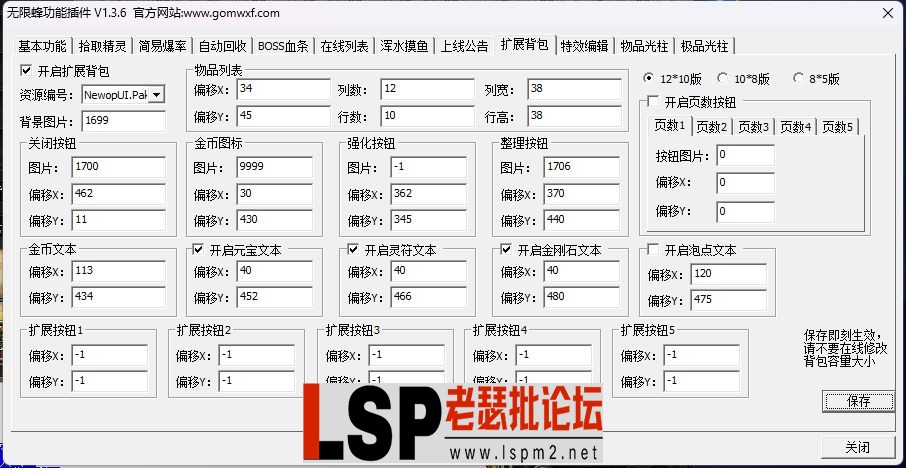Edit the 扩展按钮4 偏移X field
906x468 pixels.
pos(554,355)
